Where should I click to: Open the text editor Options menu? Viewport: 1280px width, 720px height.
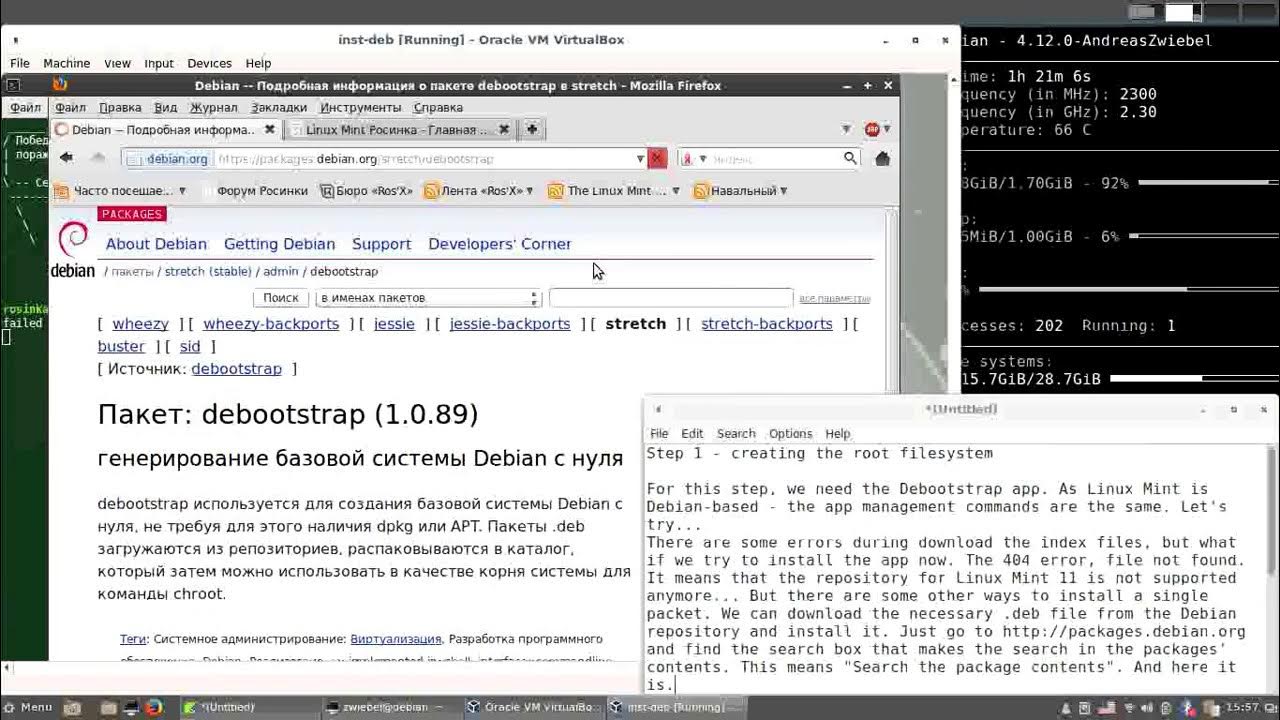(x=790, y=433)
